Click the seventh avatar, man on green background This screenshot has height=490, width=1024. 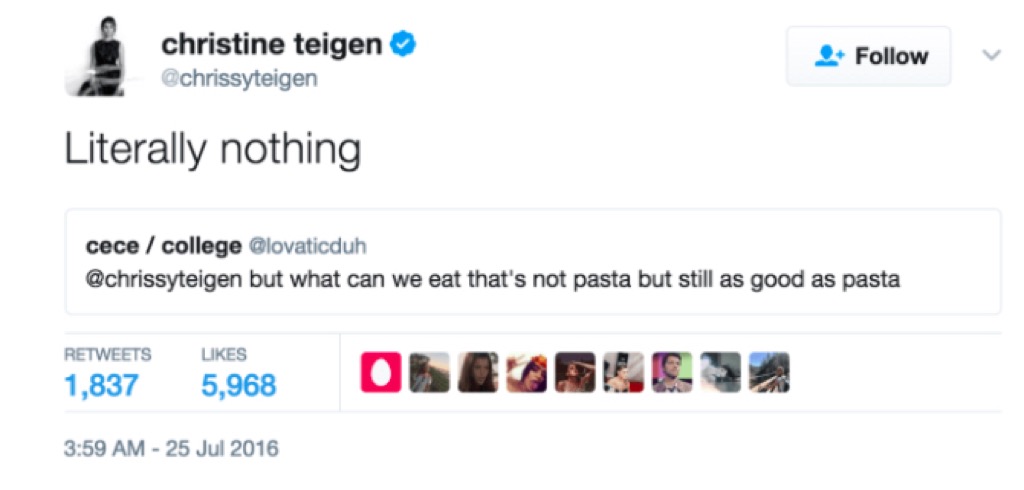pos(672,372)
